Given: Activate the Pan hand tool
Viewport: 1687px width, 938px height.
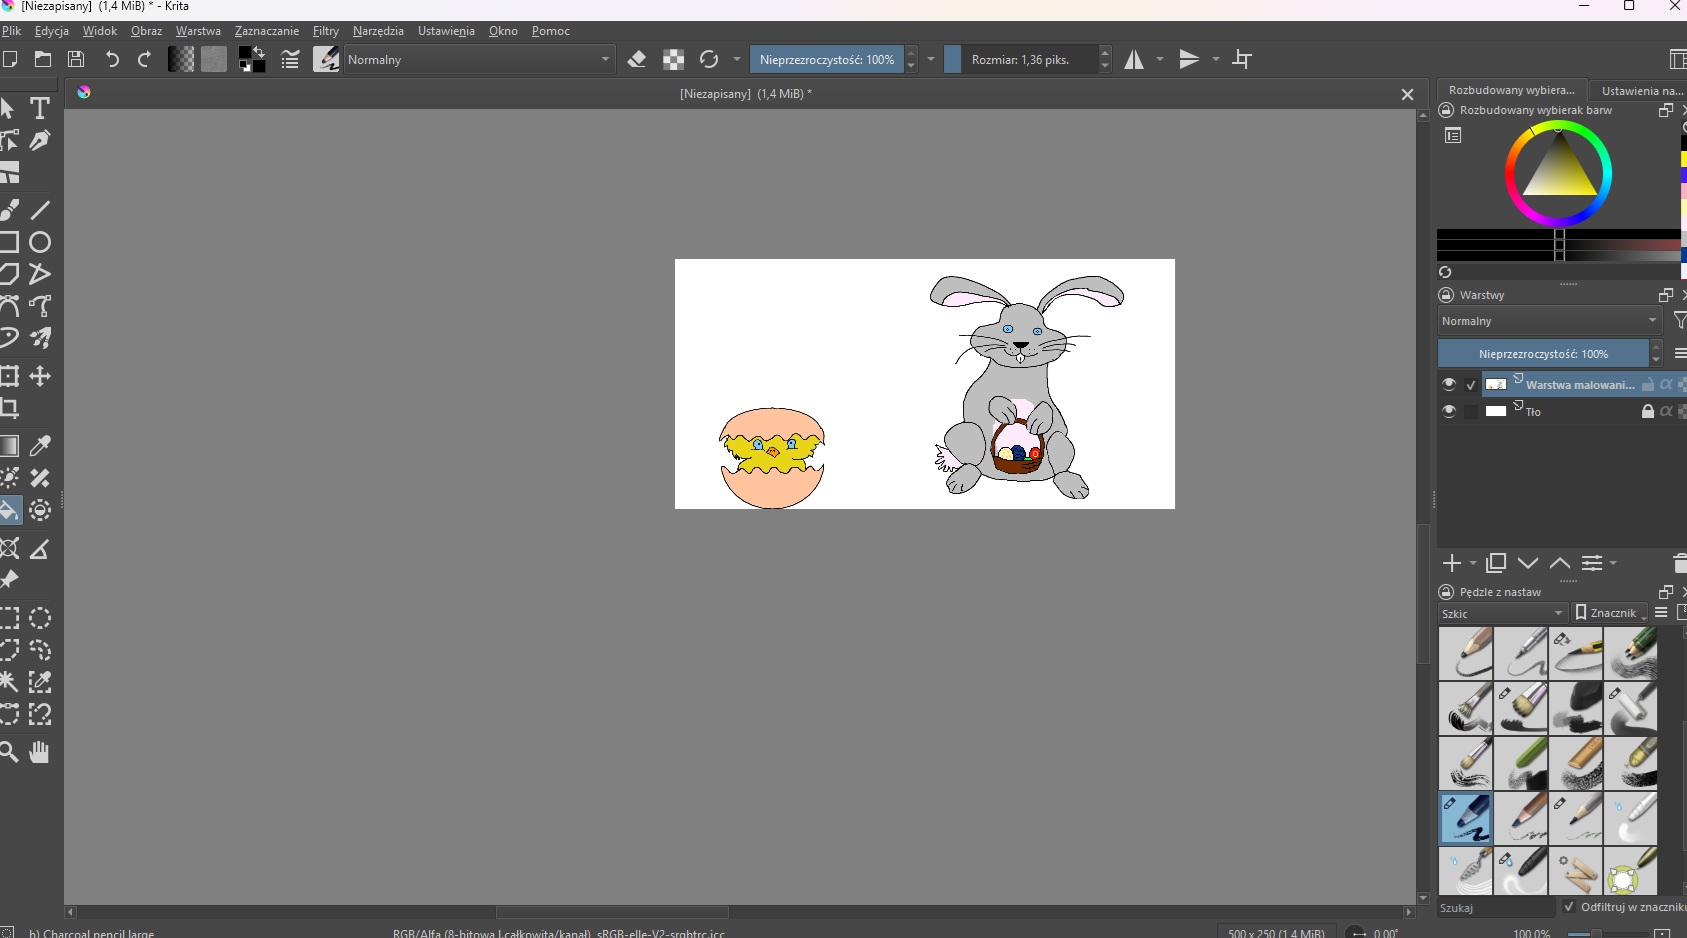Looking at the screenshot, I should point(39,752).
